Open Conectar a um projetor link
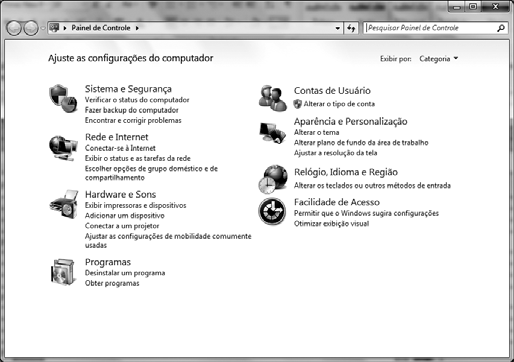514x362 pixels. point(122,226)
